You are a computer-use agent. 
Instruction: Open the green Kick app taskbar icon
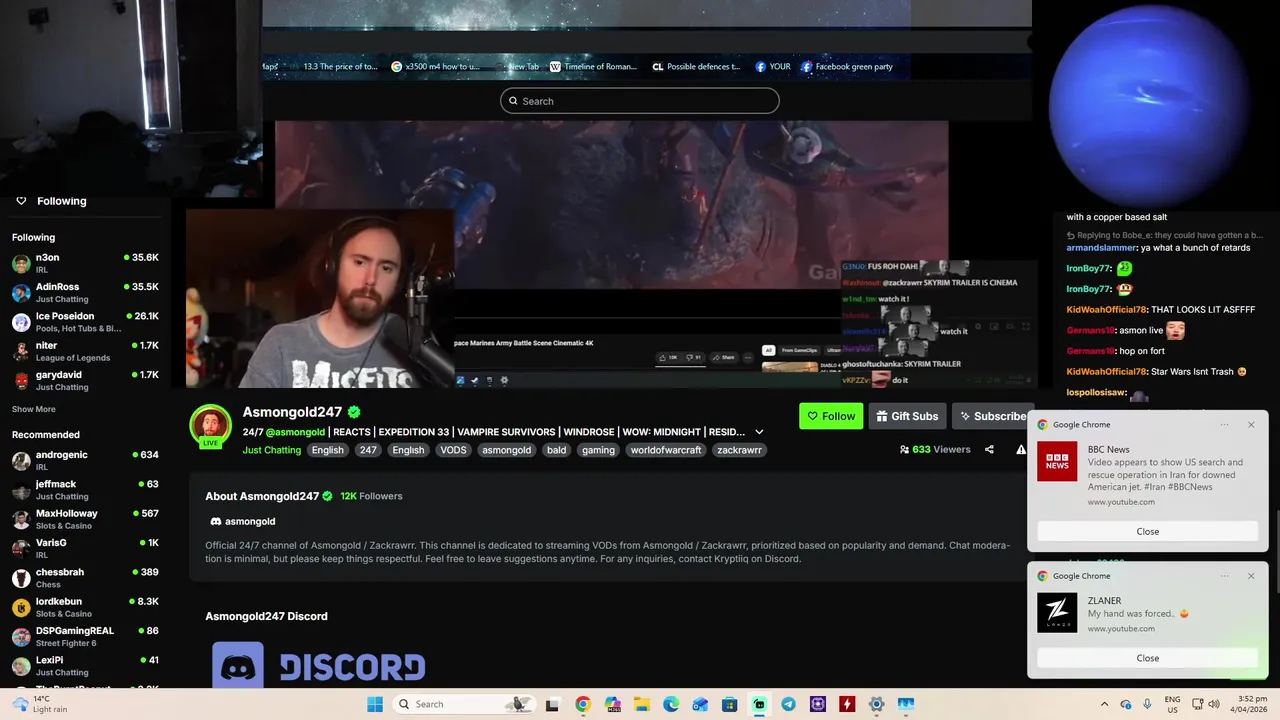pyautogui.click(x=759, y=704)
